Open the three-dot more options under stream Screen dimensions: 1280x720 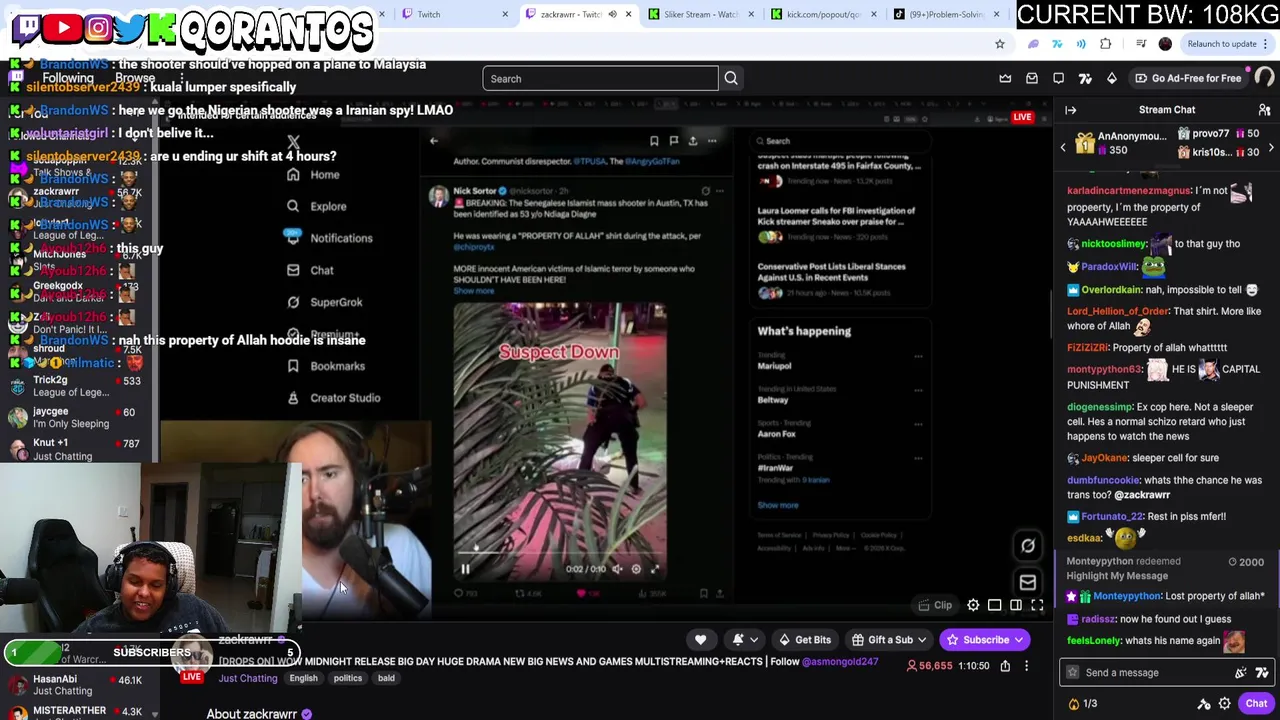tap(1026, 666)
